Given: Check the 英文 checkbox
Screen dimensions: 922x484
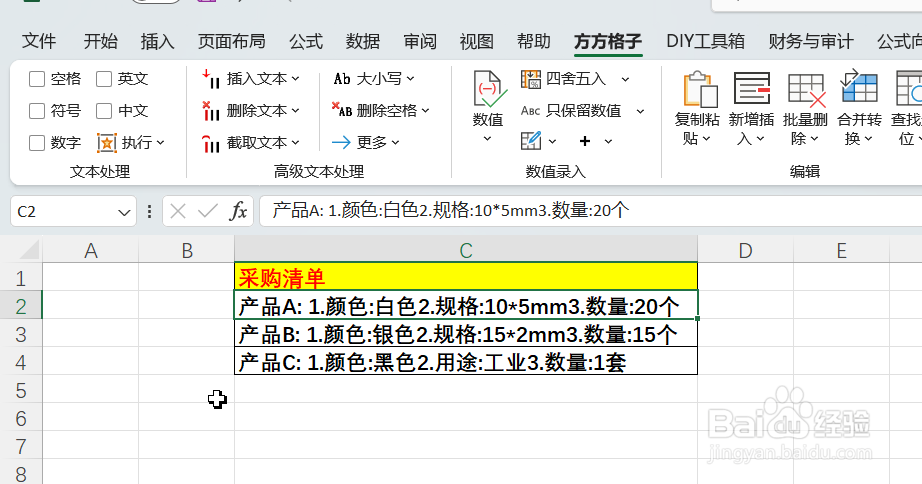Looking at the screenshot, I should coord(104,79).
